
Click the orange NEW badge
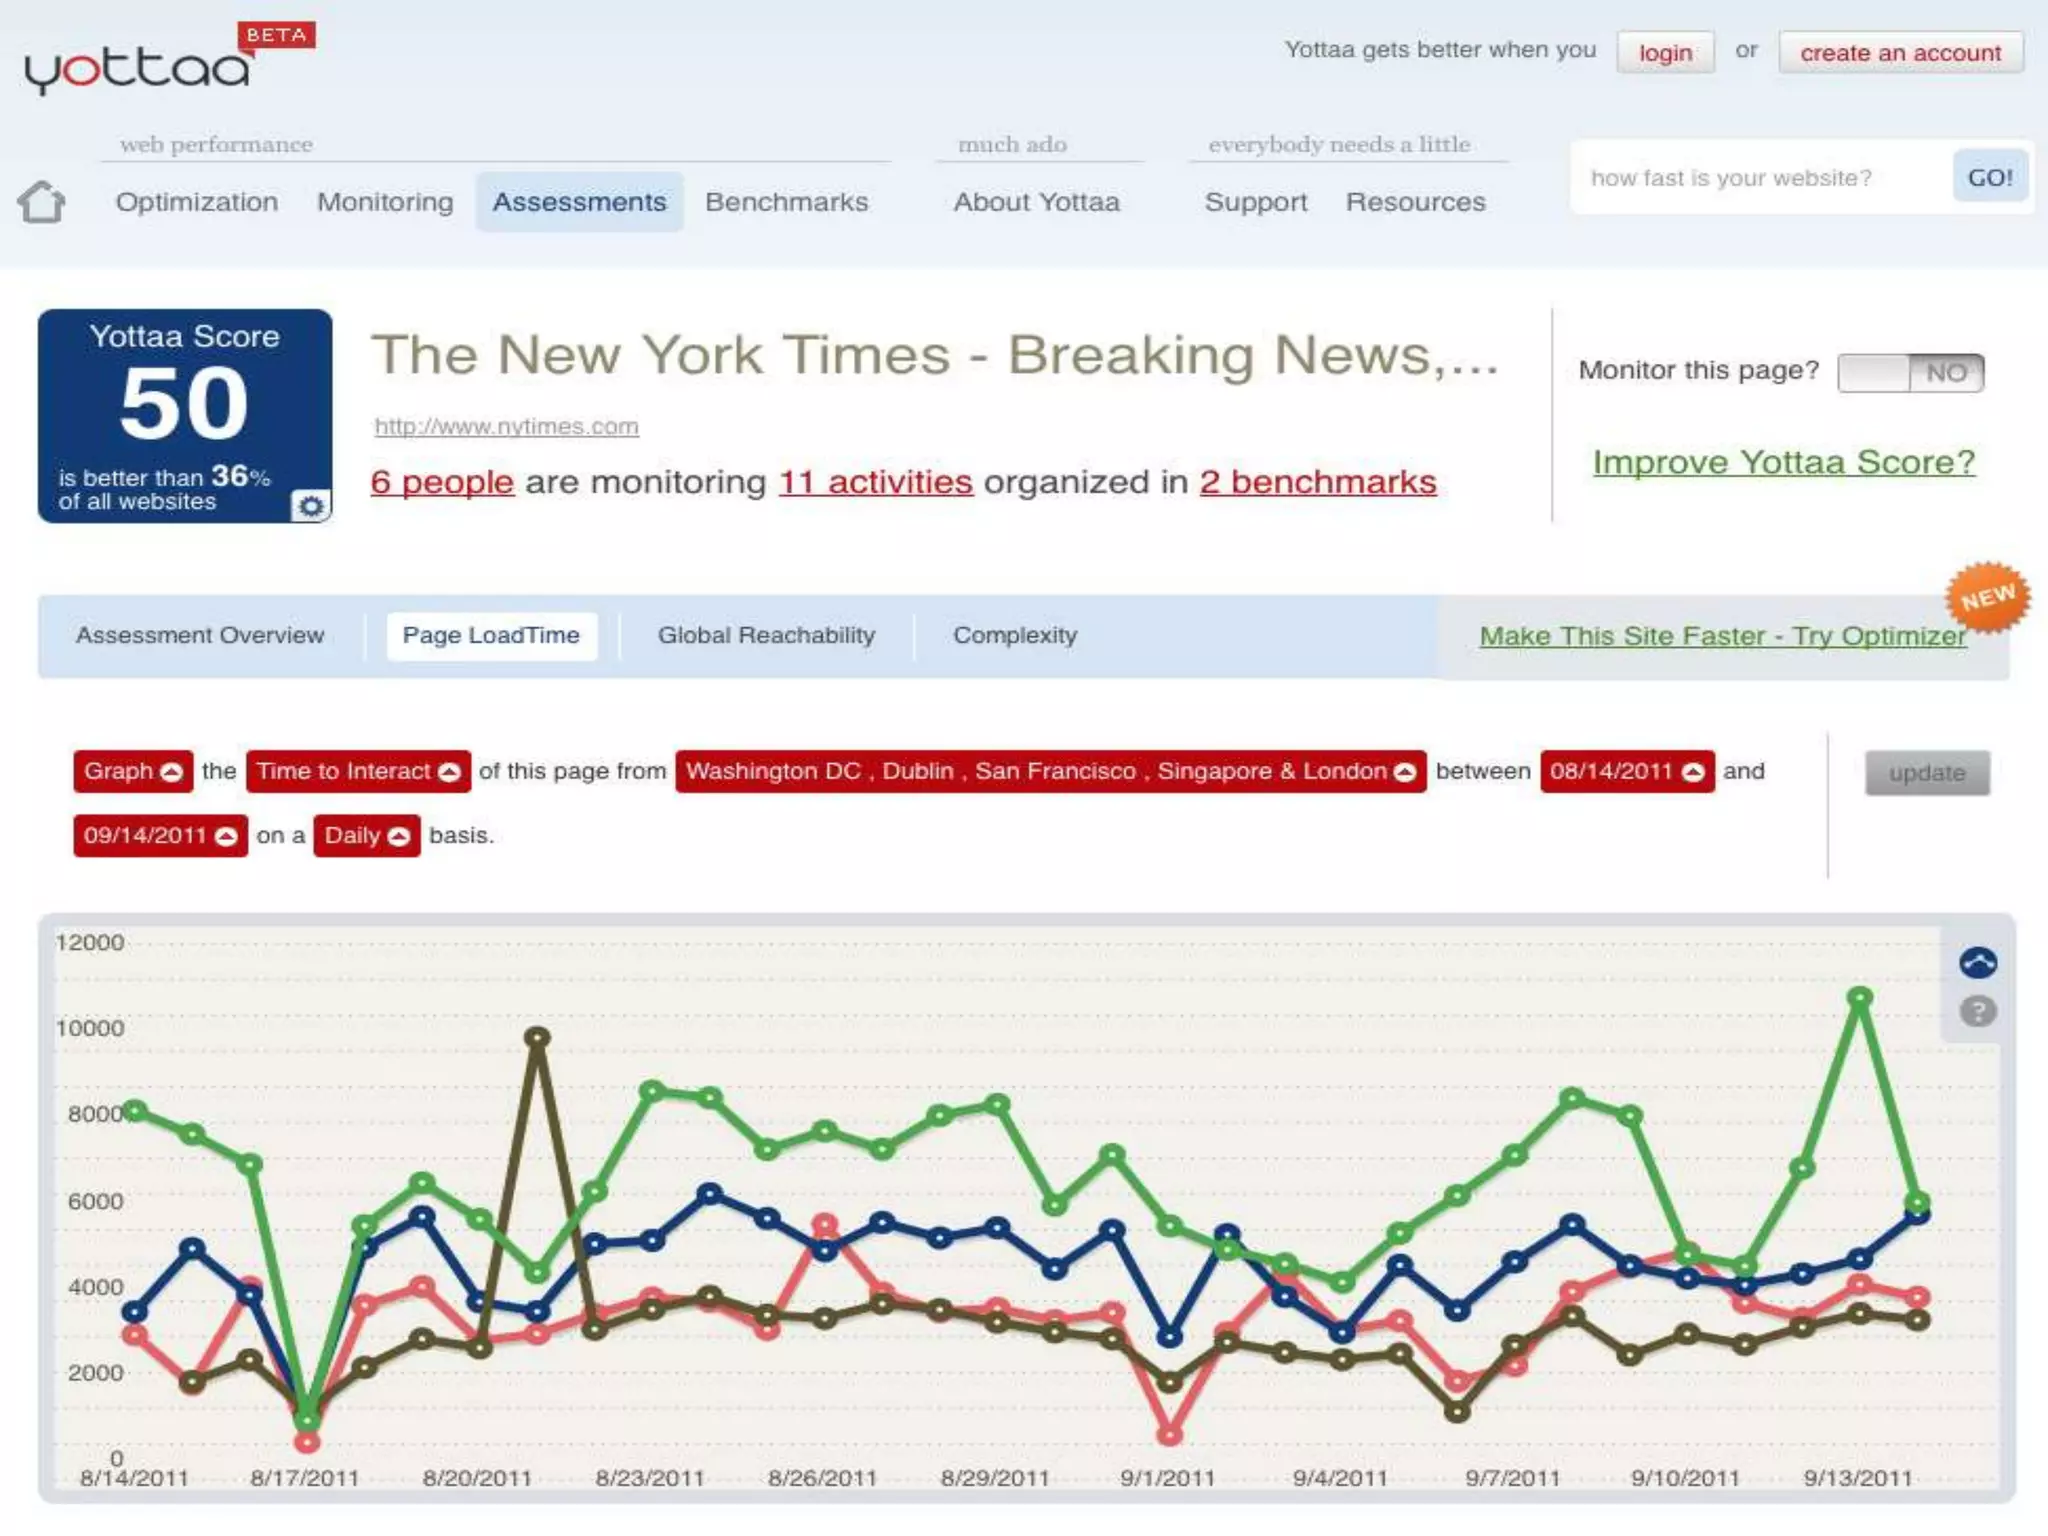1988,597
